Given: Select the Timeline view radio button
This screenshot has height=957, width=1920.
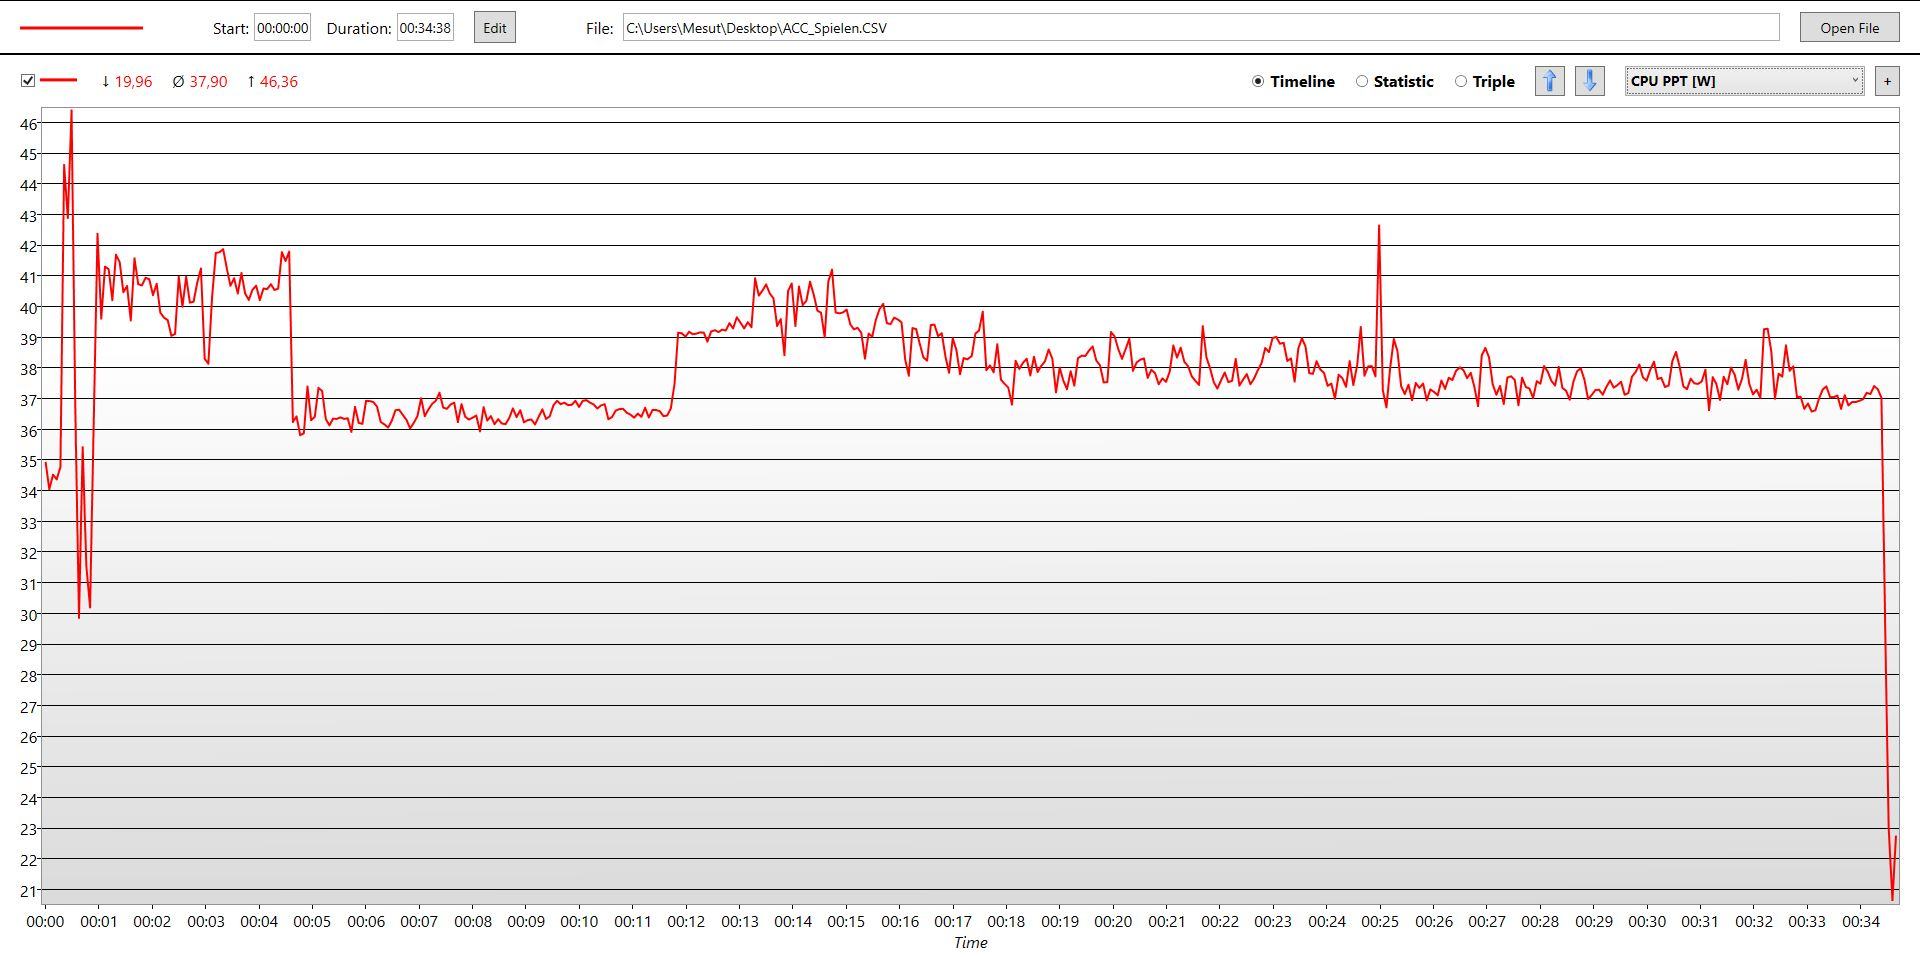Looking at the screenshot, I should pyautogui.click(x=1258, y=82).
